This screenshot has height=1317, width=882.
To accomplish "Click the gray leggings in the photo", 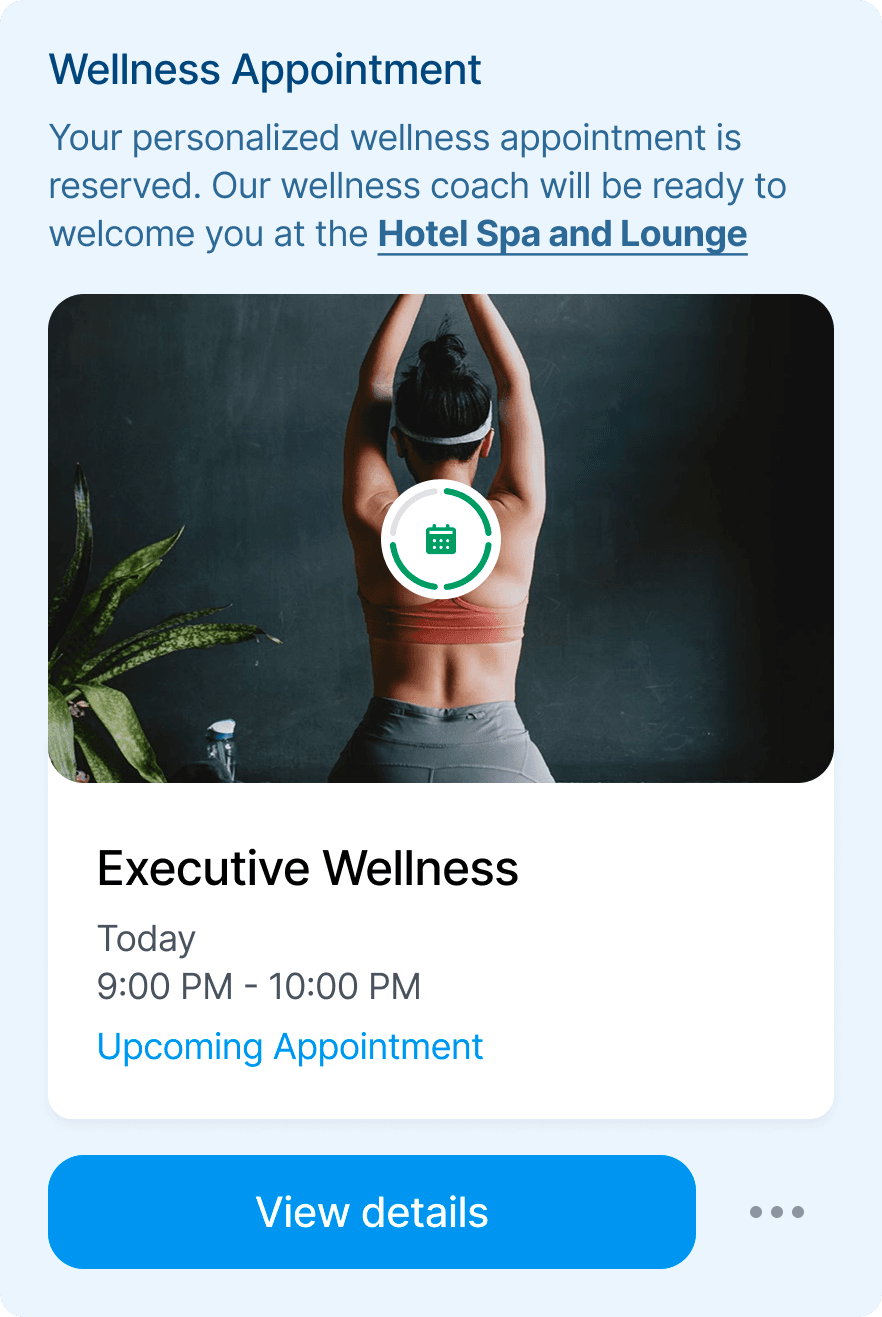I will tap(440, 740).
